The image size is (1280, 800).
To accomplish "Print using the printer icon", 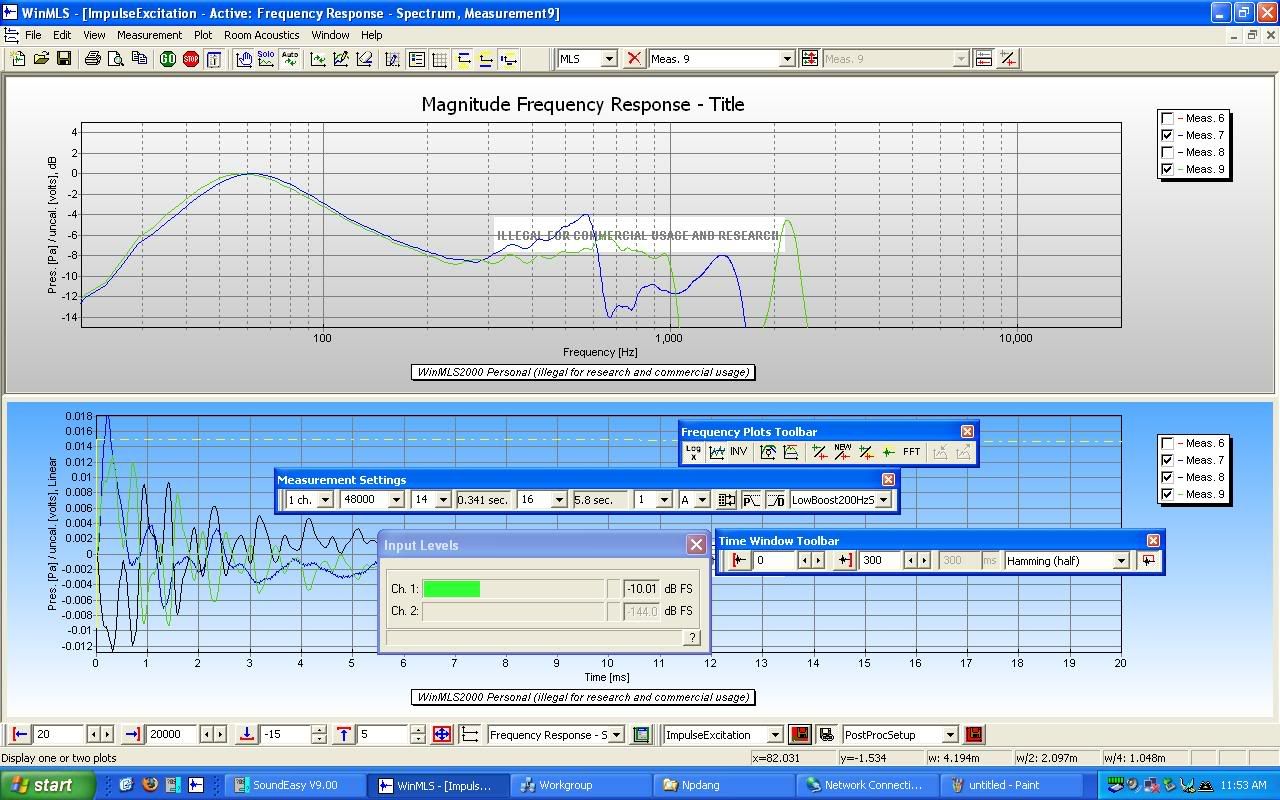I will click(x=93, y=59).
